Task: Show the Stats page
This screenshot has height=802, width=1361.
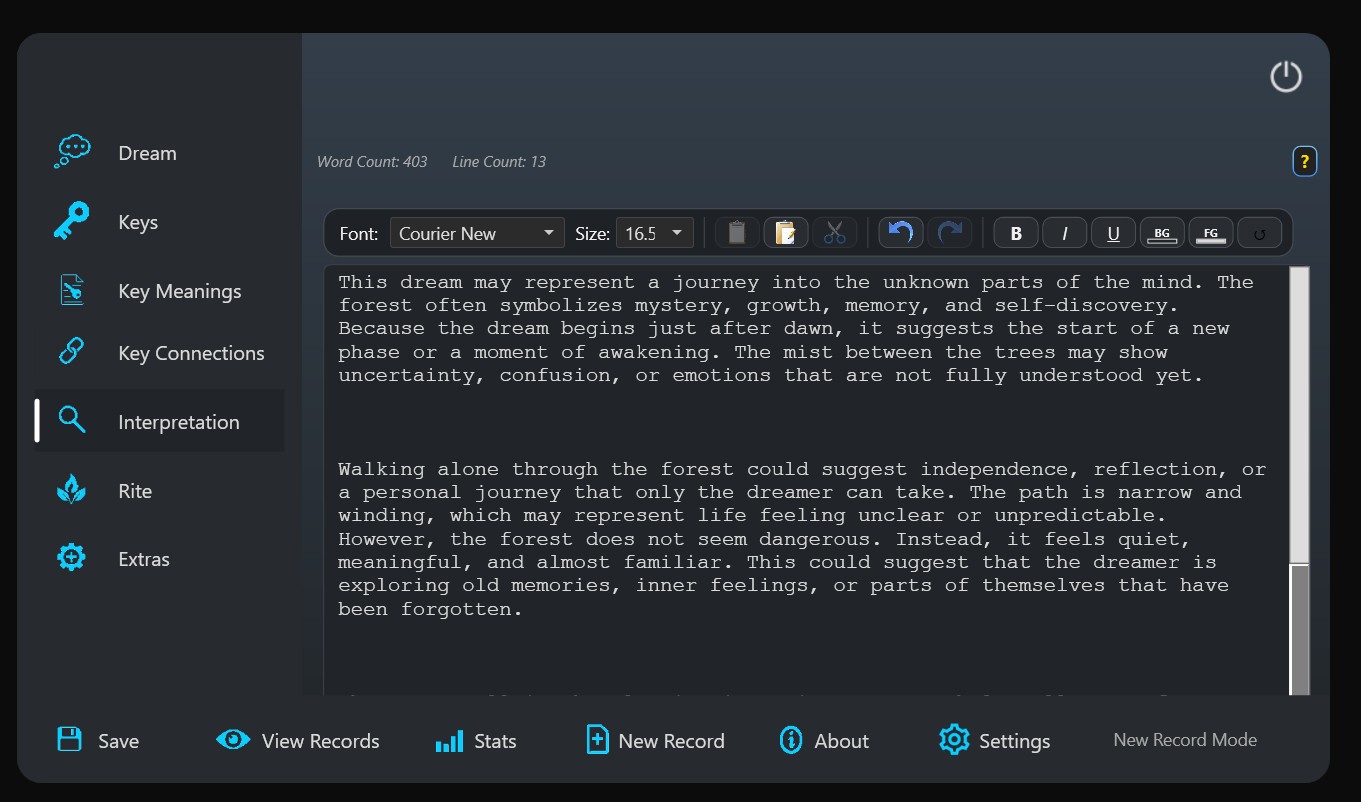Action: click(x=476, y=740)
